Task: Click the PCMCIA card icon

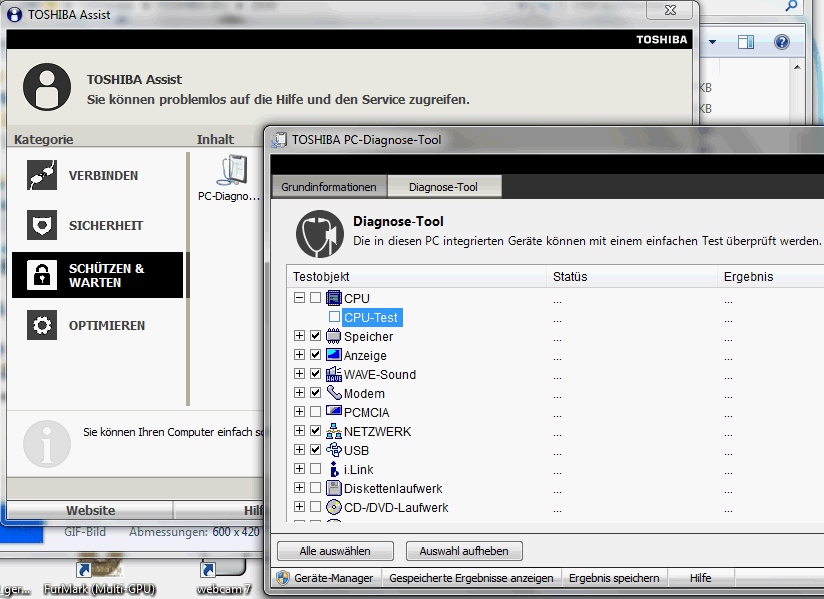Action: (334, 412)
